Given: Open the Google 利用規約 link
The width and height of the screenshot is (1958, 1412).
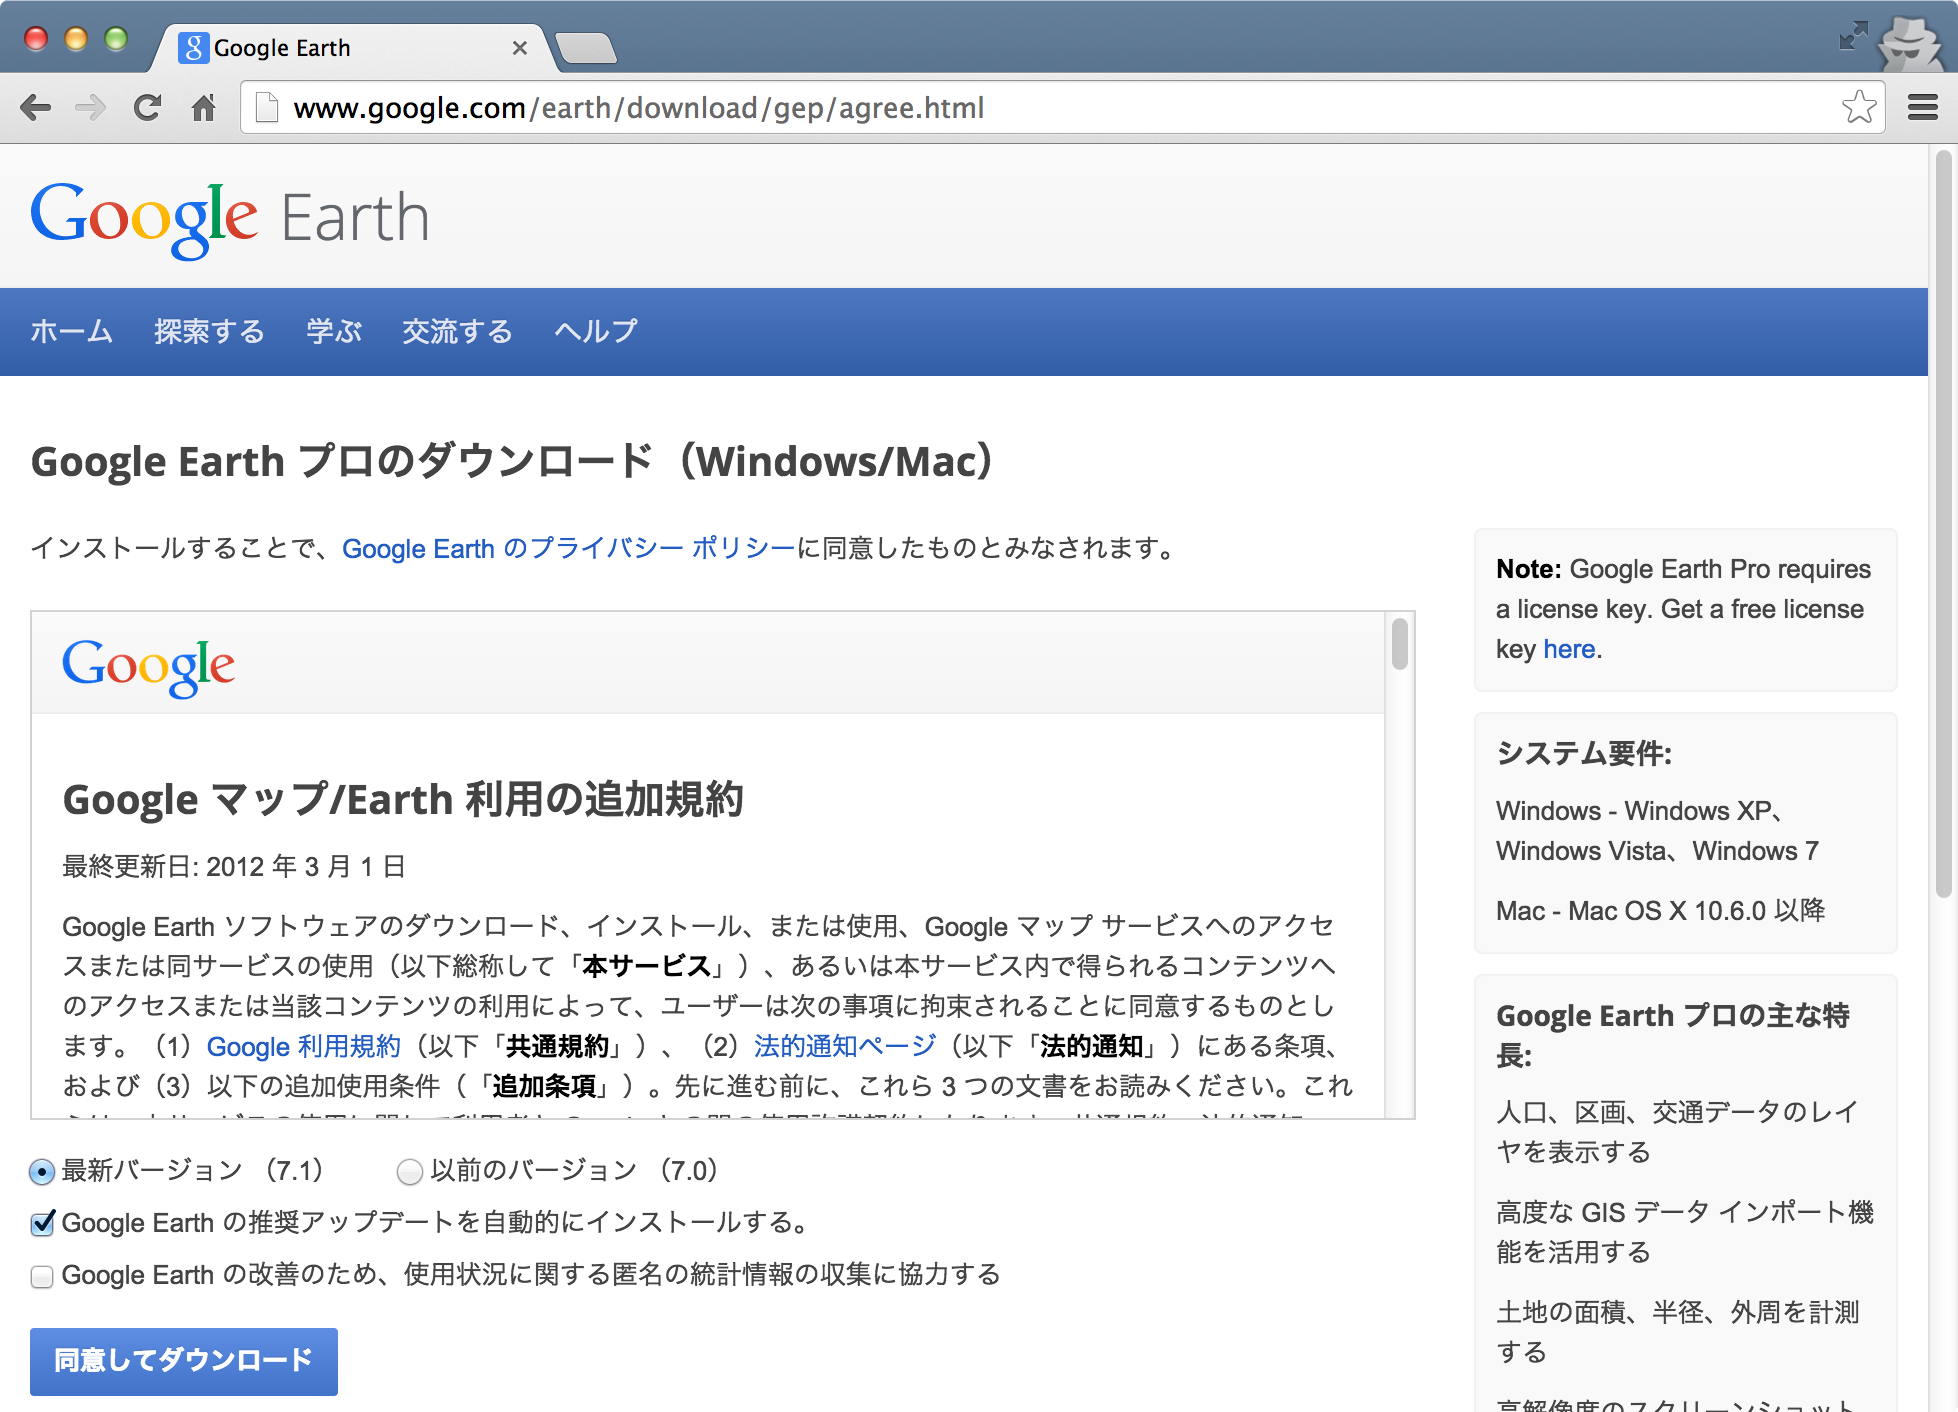Looking at the screenshot, I should tap(303, 1046).
